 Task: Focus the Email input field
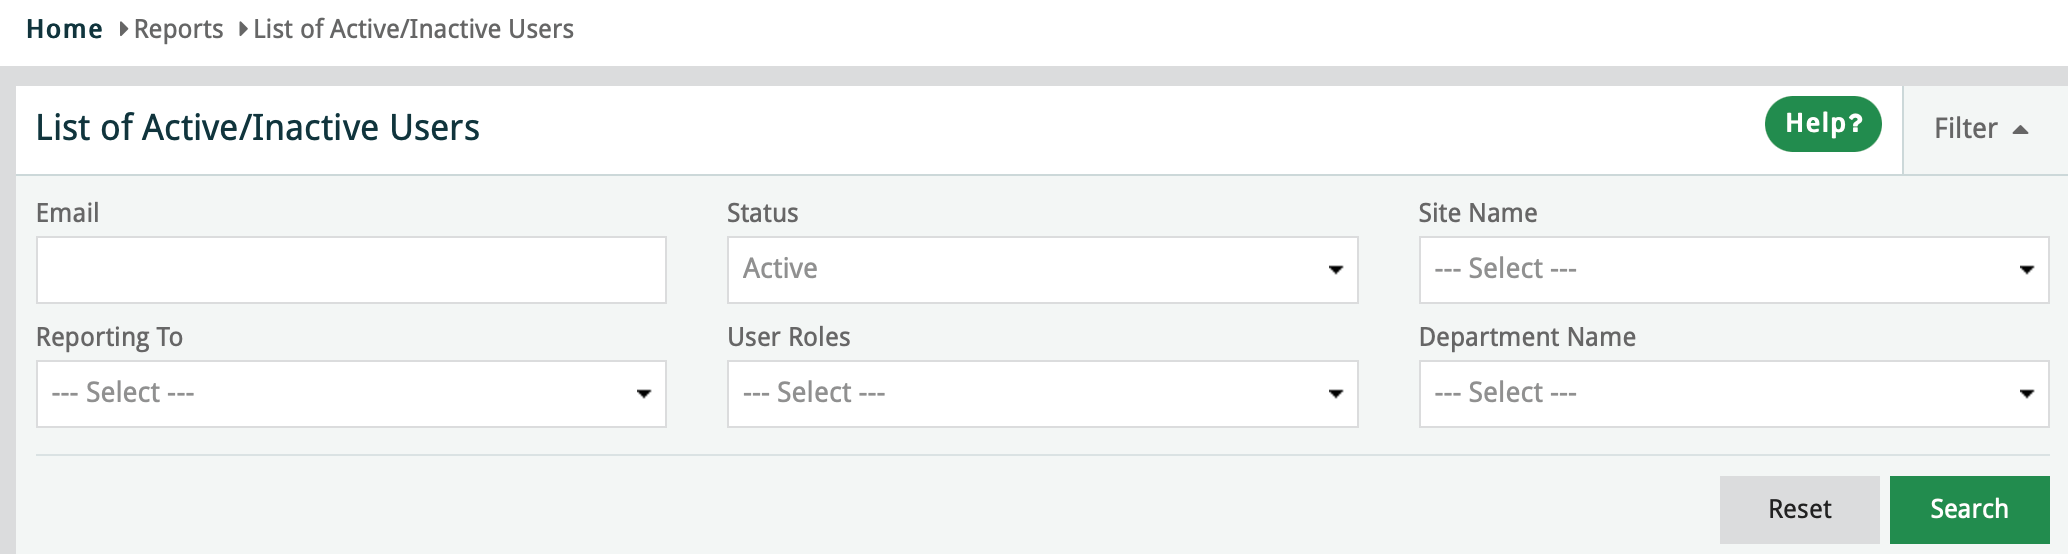point(351,270)
